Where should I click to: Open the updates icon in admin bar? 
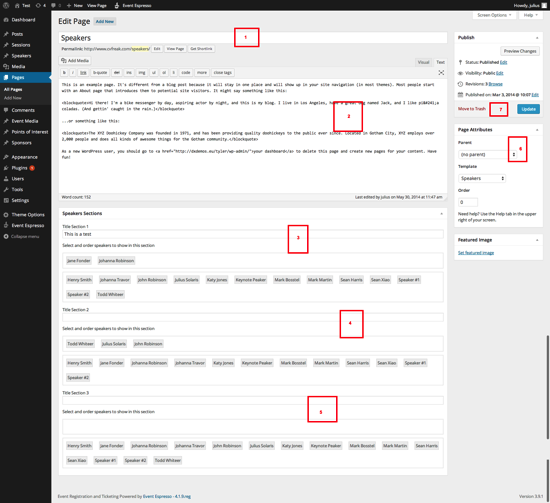(38, 5)
